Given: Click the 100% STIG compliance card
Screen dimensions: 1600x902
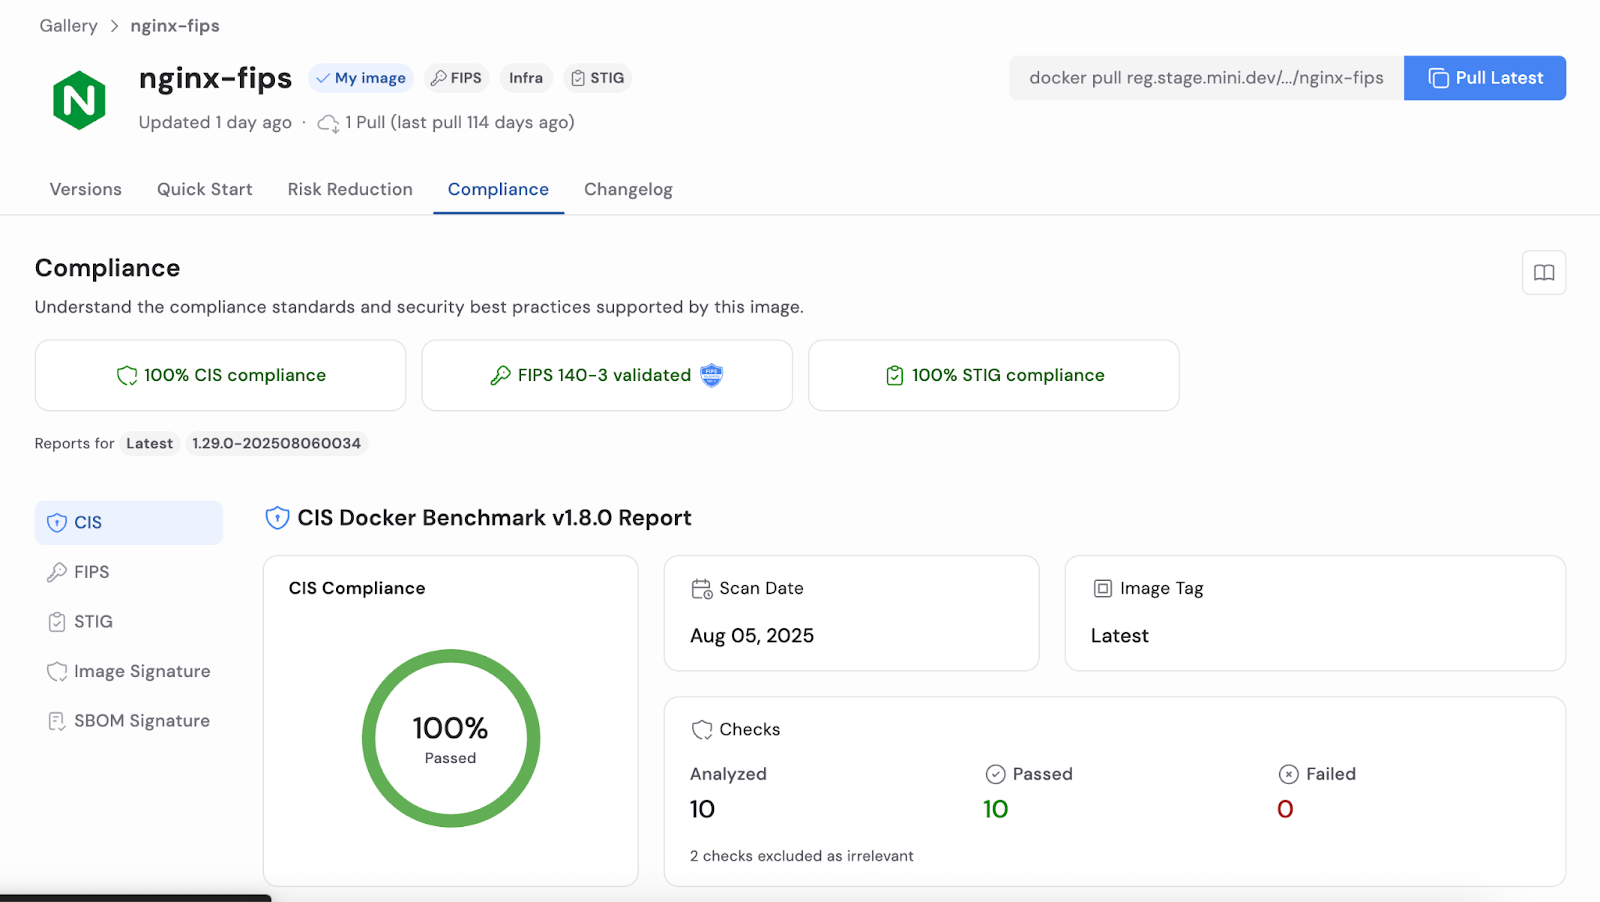Looking at the screenshot, I should (994, 375).
